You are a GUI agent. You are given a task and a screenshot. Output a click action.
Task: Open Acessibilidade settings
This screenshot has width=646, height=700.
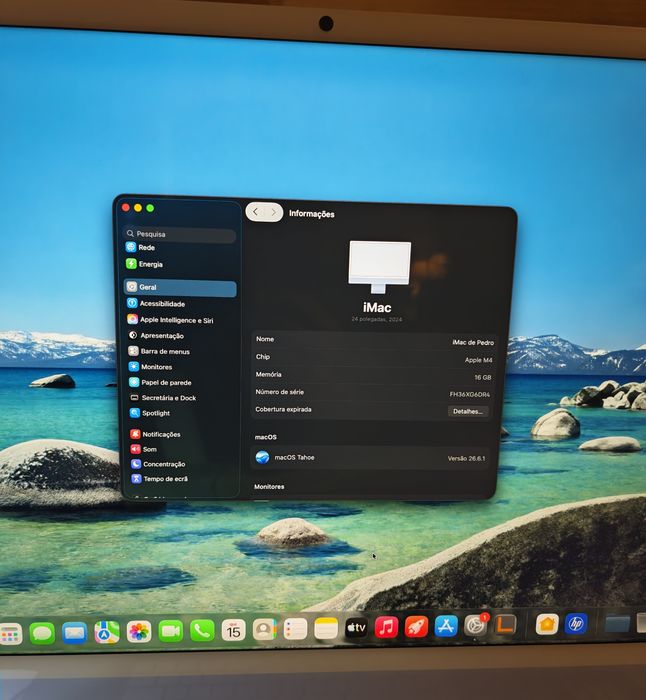tap(156, 304)
